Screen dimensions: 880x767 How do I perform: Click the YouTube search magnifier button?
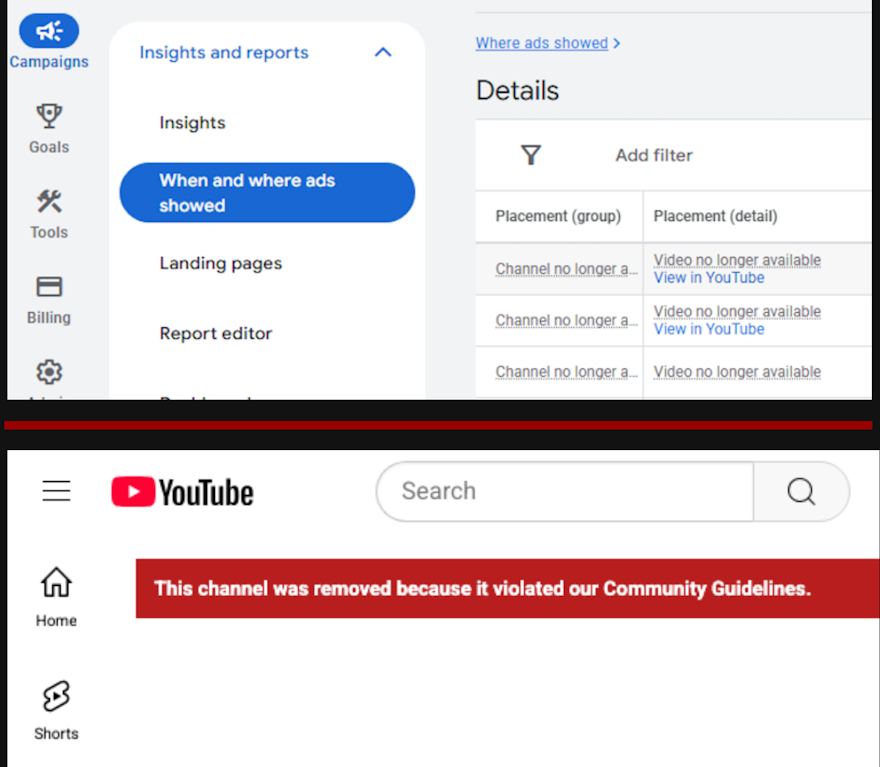point(801,492)
